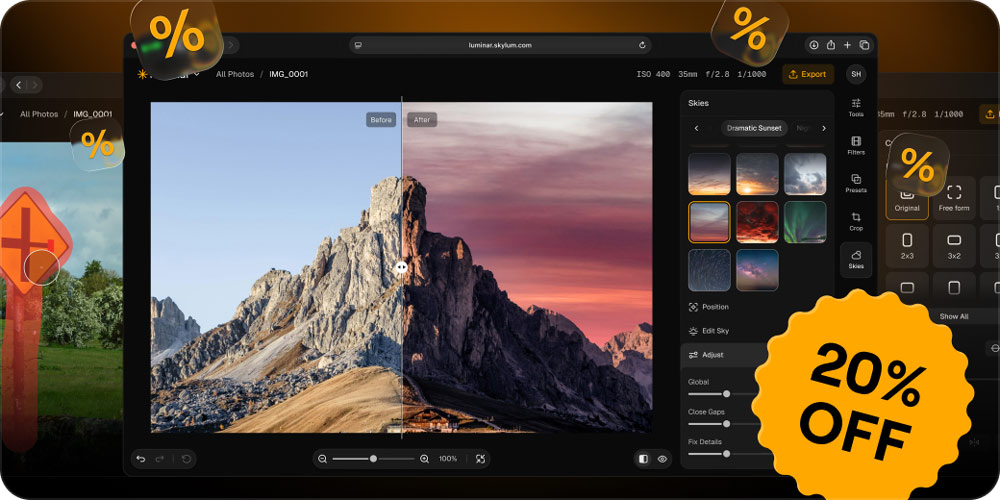
Task: Click IMG_0001 in left background window
Action: click(92, 114)
